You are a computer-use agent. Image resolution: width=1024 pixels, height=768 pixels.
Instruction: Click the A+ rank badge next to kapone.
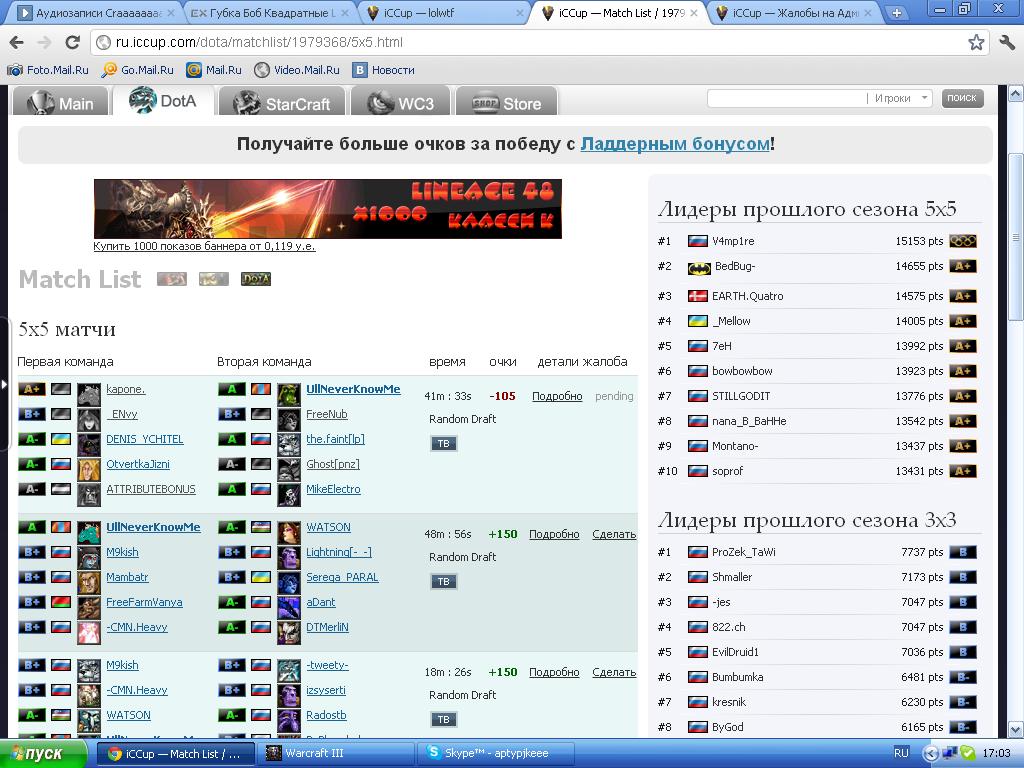pos(31,389)
